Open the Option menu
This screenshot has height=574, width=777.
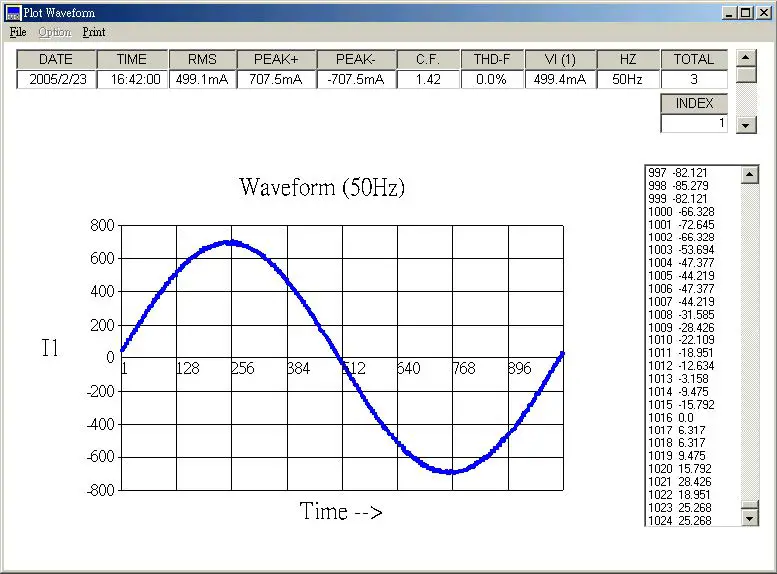(x=55, y=32)
